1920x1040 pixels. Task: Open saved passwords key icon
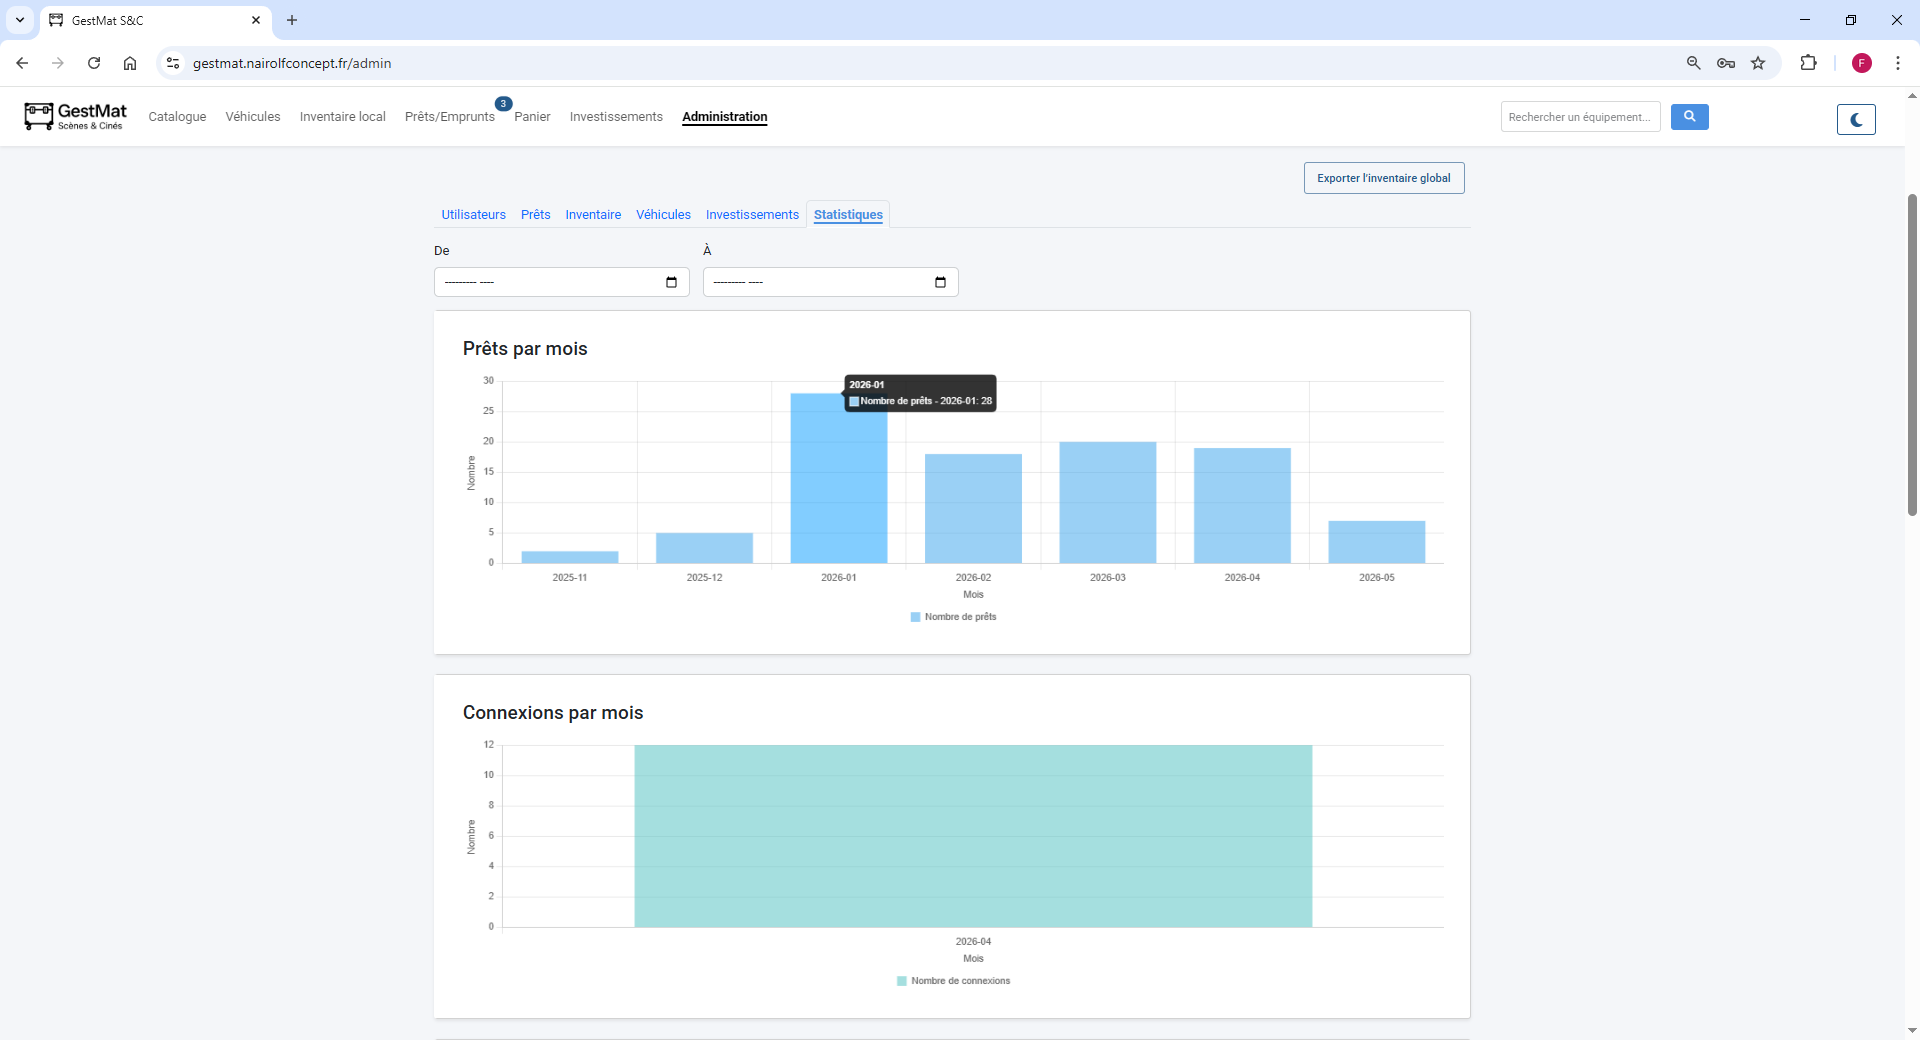coord(1726,63)
